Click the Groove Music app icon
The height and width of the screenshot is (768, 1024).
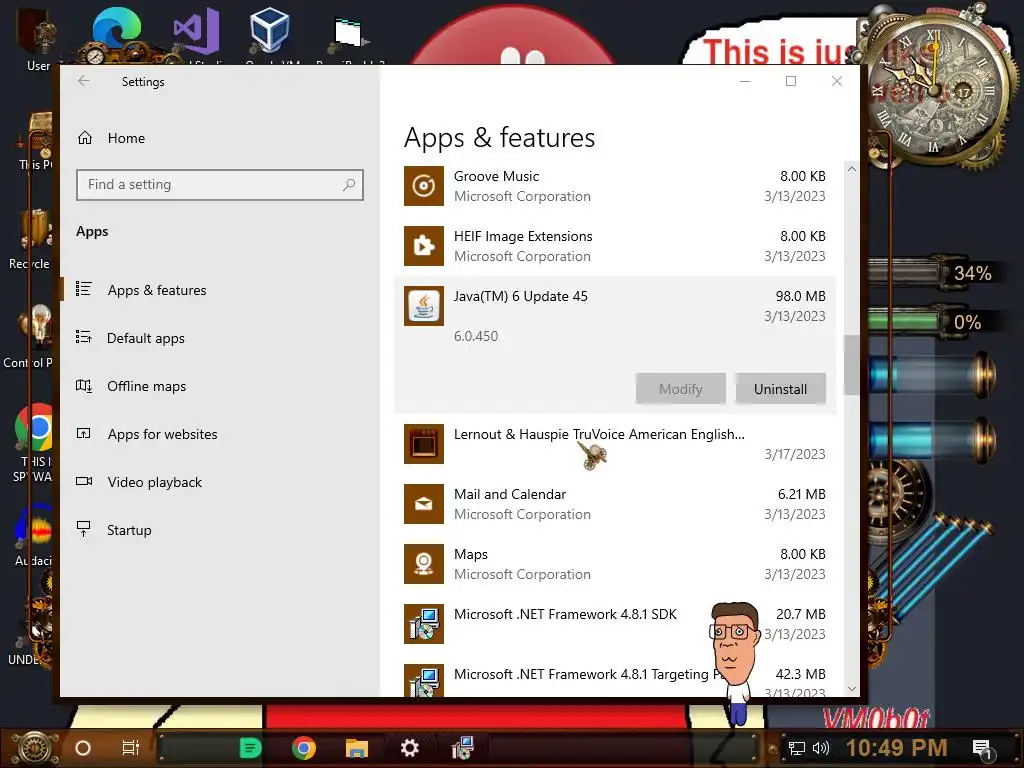tap(424, 186)
